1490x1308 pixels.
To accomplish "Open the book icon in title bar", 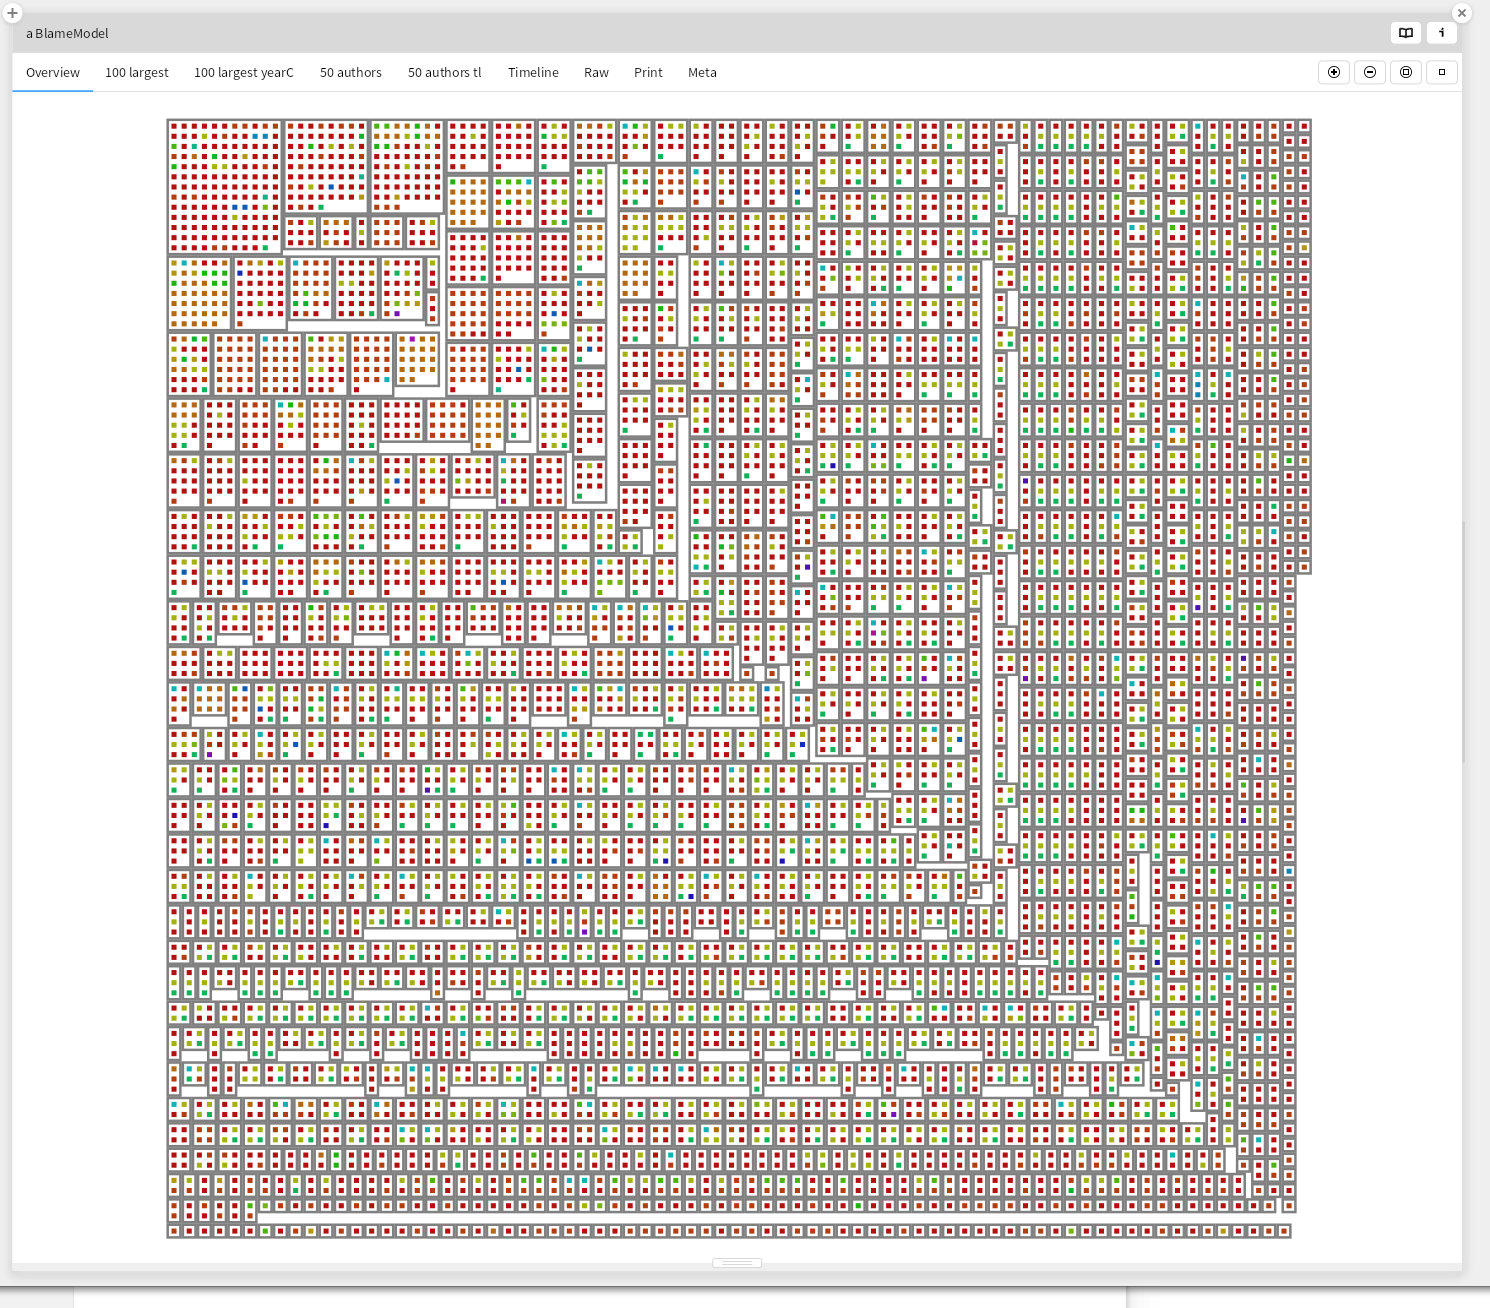I will point(1406,33).
